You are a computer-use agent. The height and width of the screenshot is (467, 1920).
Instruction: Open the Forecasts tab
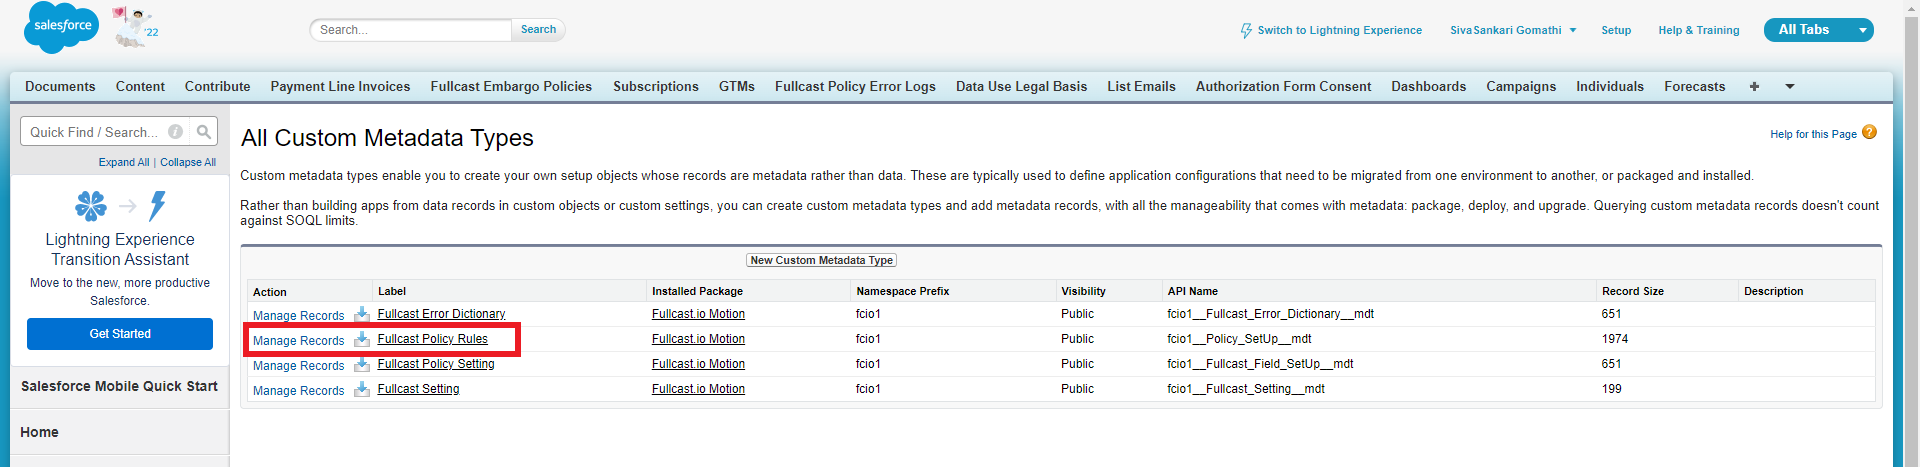click(1694, 86)
